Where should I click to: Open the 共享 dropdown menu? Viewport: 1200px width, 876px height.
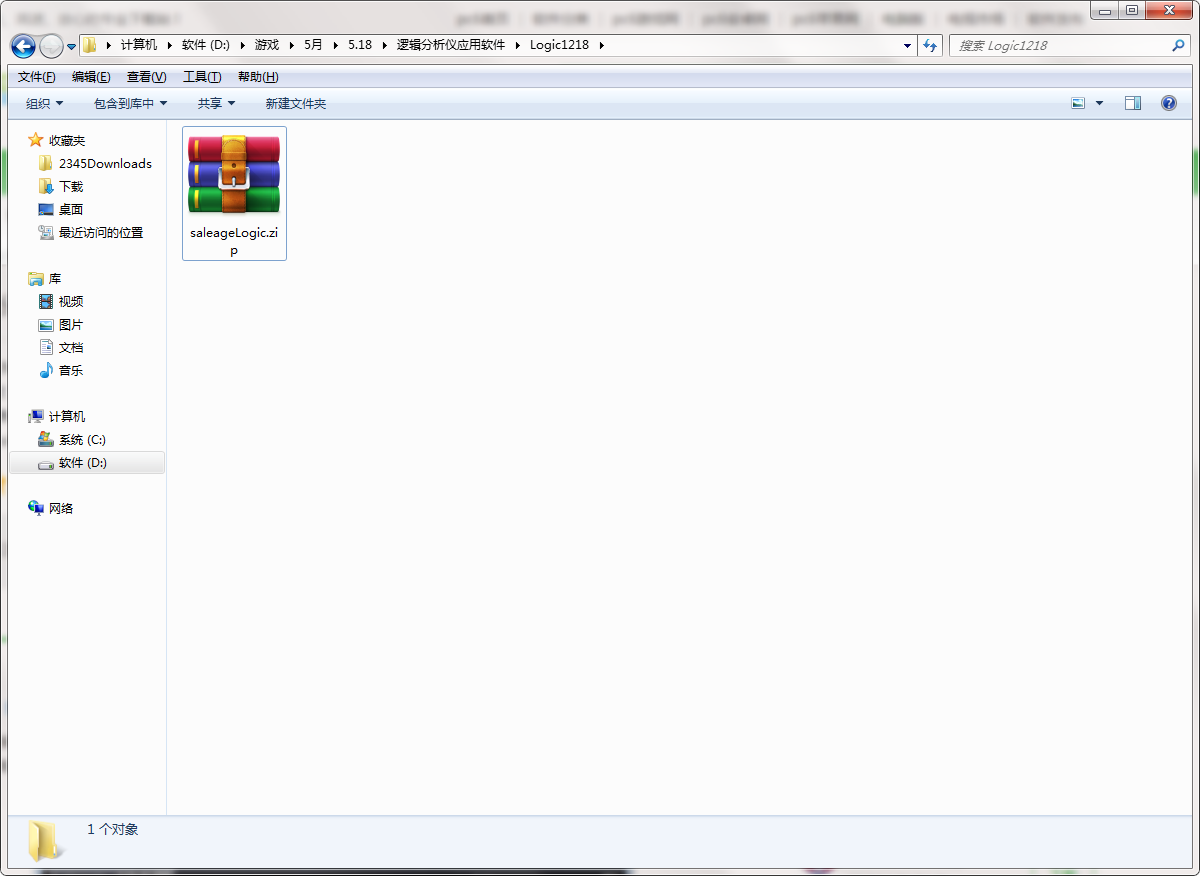click(x=216, y=104)
